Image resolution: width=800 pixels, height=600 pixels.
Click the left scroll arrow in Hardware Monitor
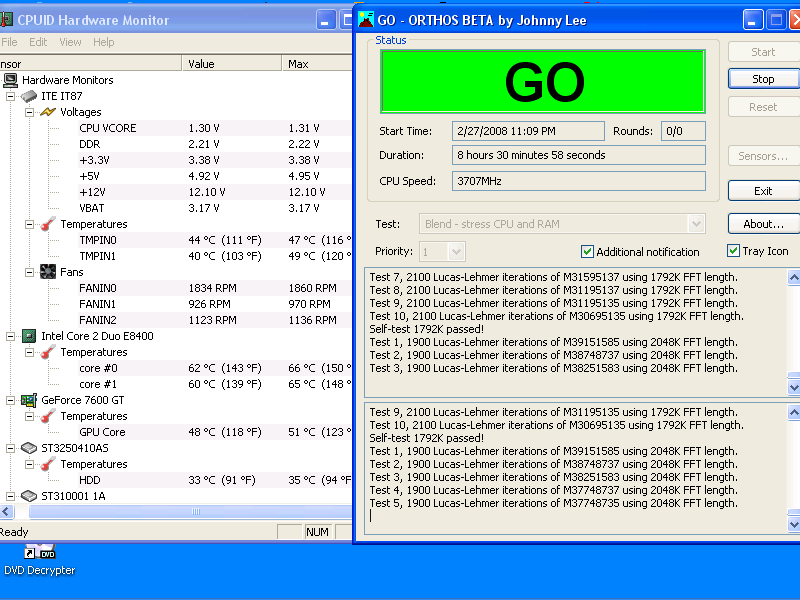(6, 512)
